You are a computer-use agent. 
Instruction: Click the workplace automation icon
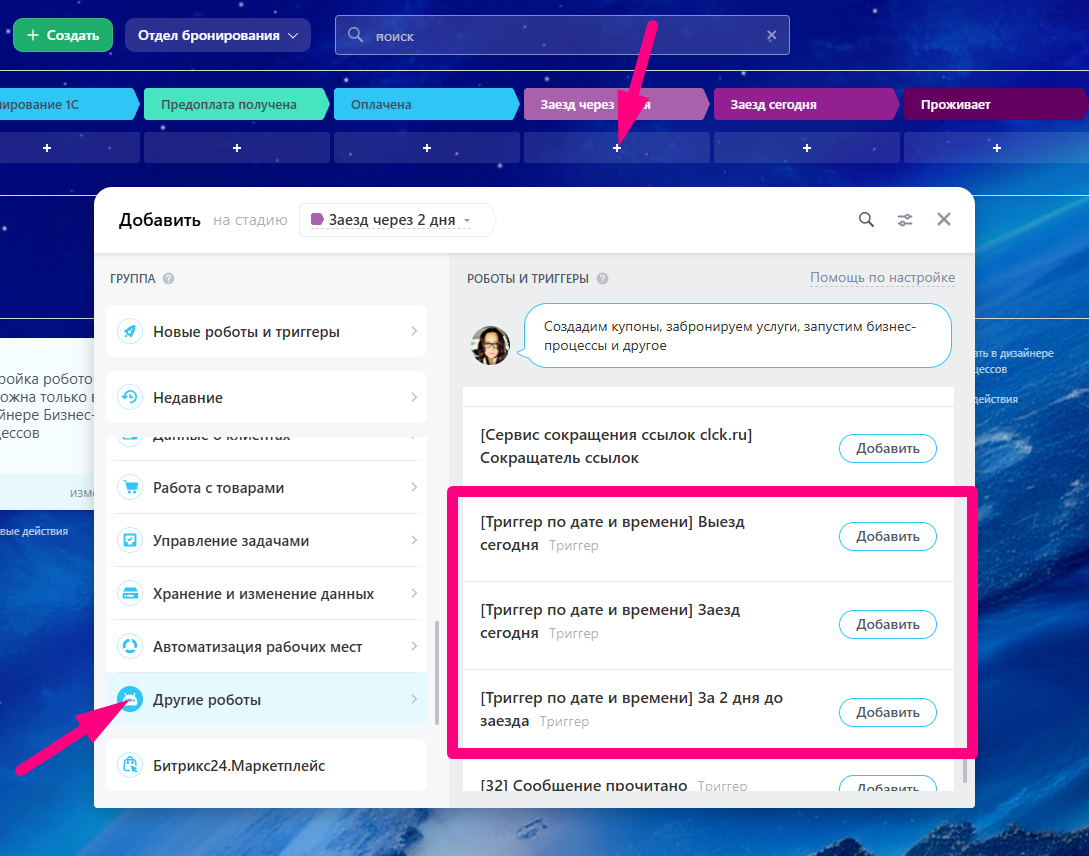130,647
